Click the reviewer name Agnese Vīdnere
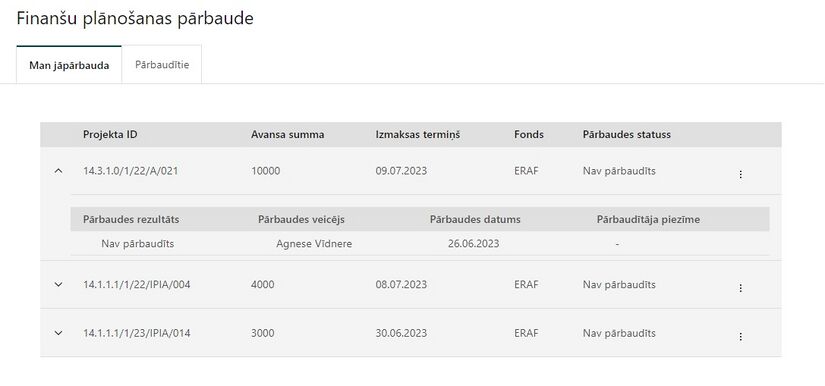The height and width of the screenshot is (386, 825). [x=314, y=243]
